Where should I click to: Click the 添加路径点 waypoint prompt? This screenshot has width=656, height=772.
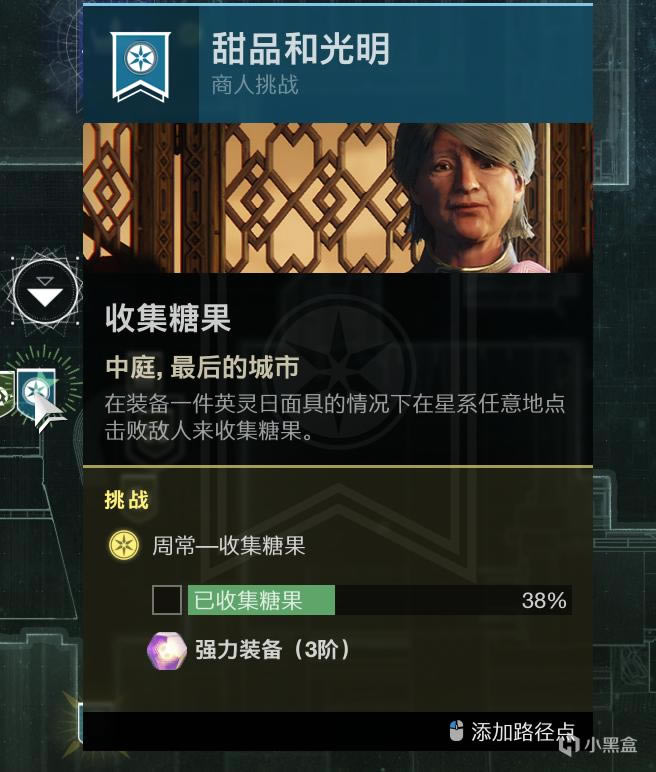[x=524, y=732]
